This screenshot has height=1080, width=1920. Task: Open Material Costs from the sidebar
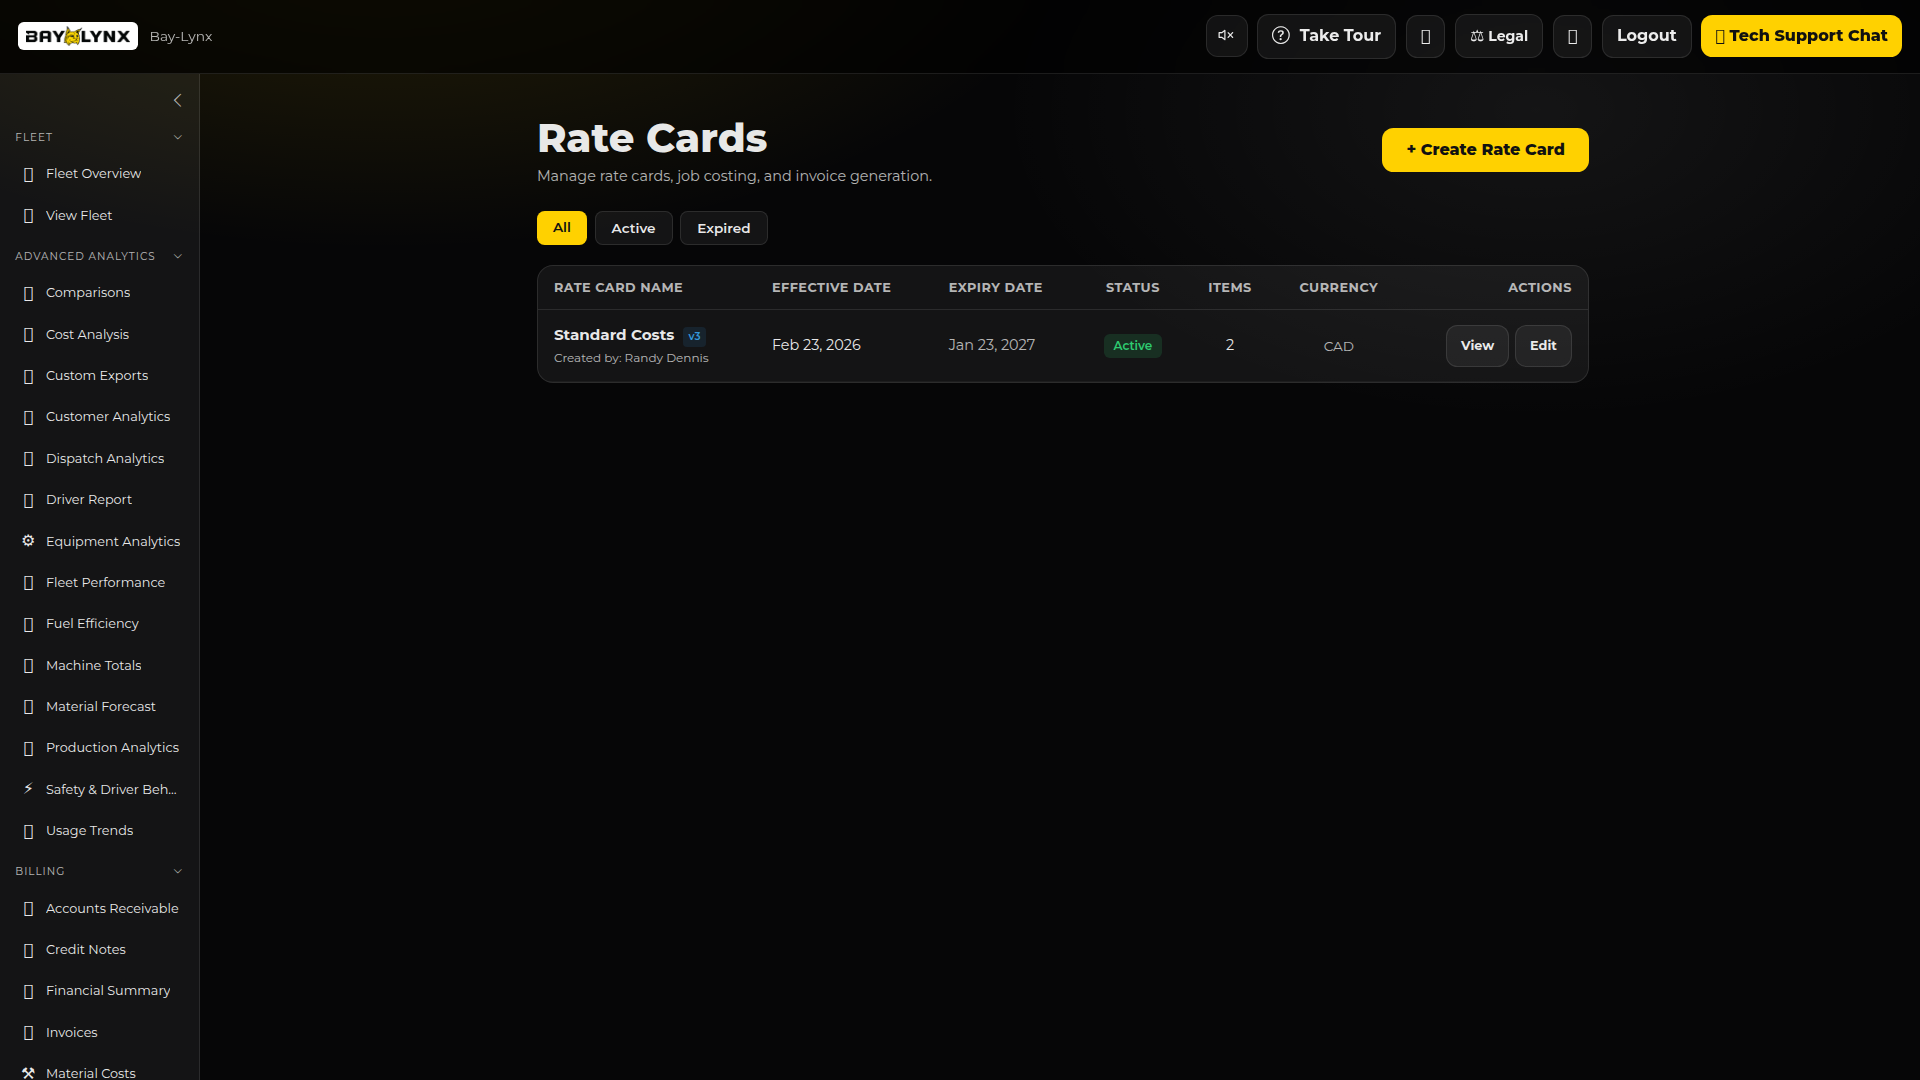pyautogui.click(x=92, y=1072)
